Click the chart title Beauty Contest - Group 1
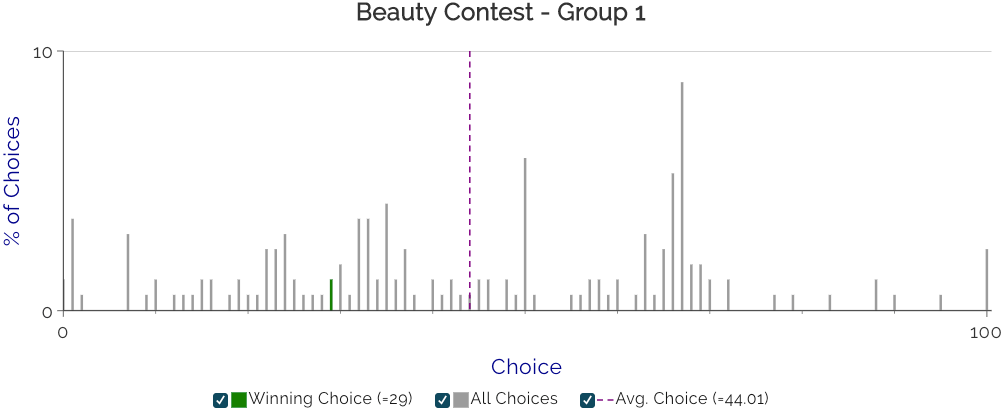 coord(500,13)
